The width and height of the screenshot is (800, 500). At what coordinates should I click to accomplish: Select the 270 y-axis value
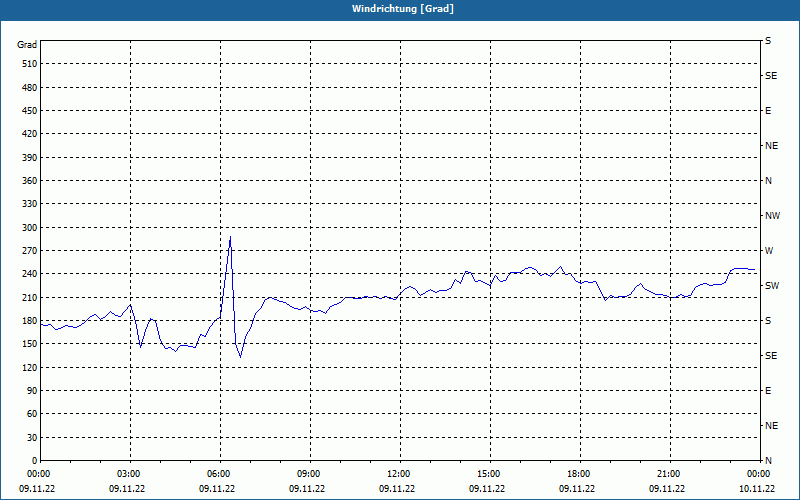(30, 251)
